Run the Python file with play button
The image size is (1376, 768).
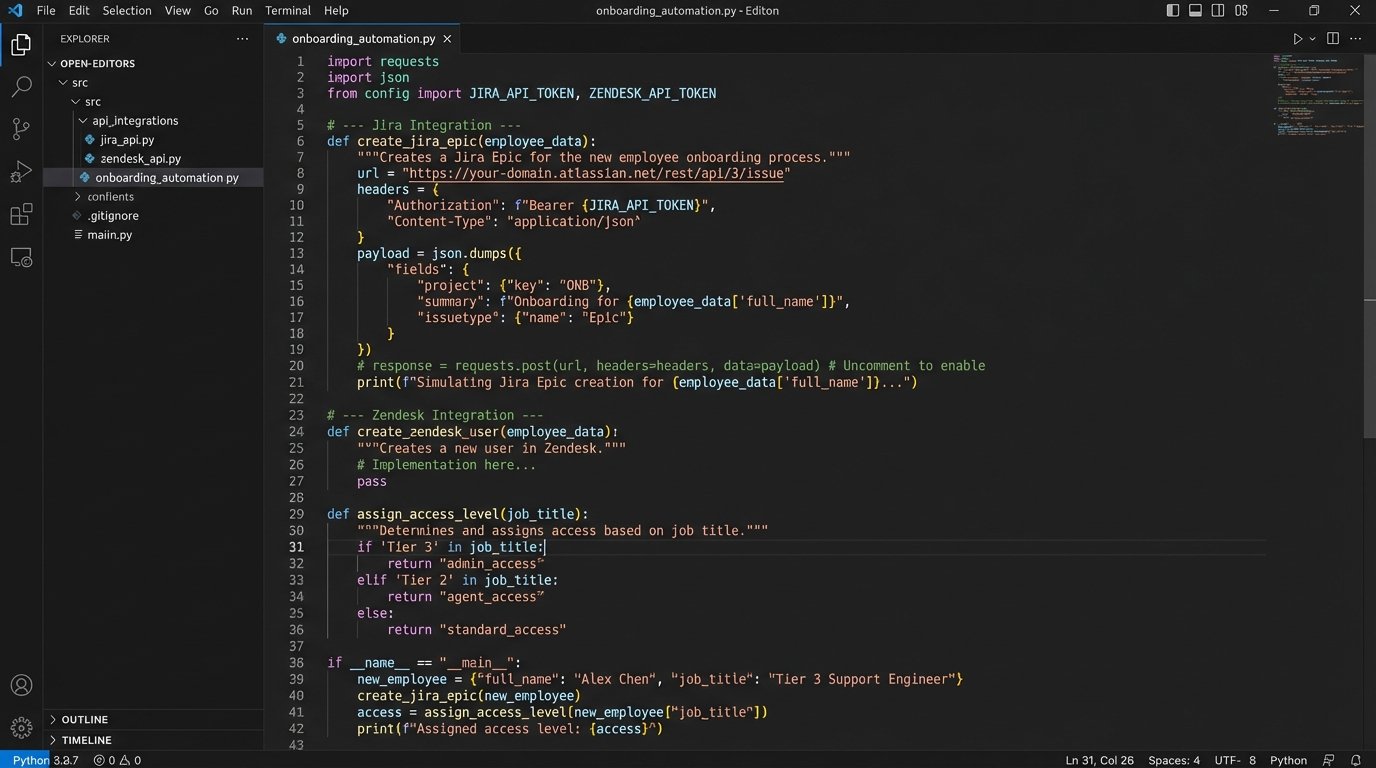[x=1297, y=39]
